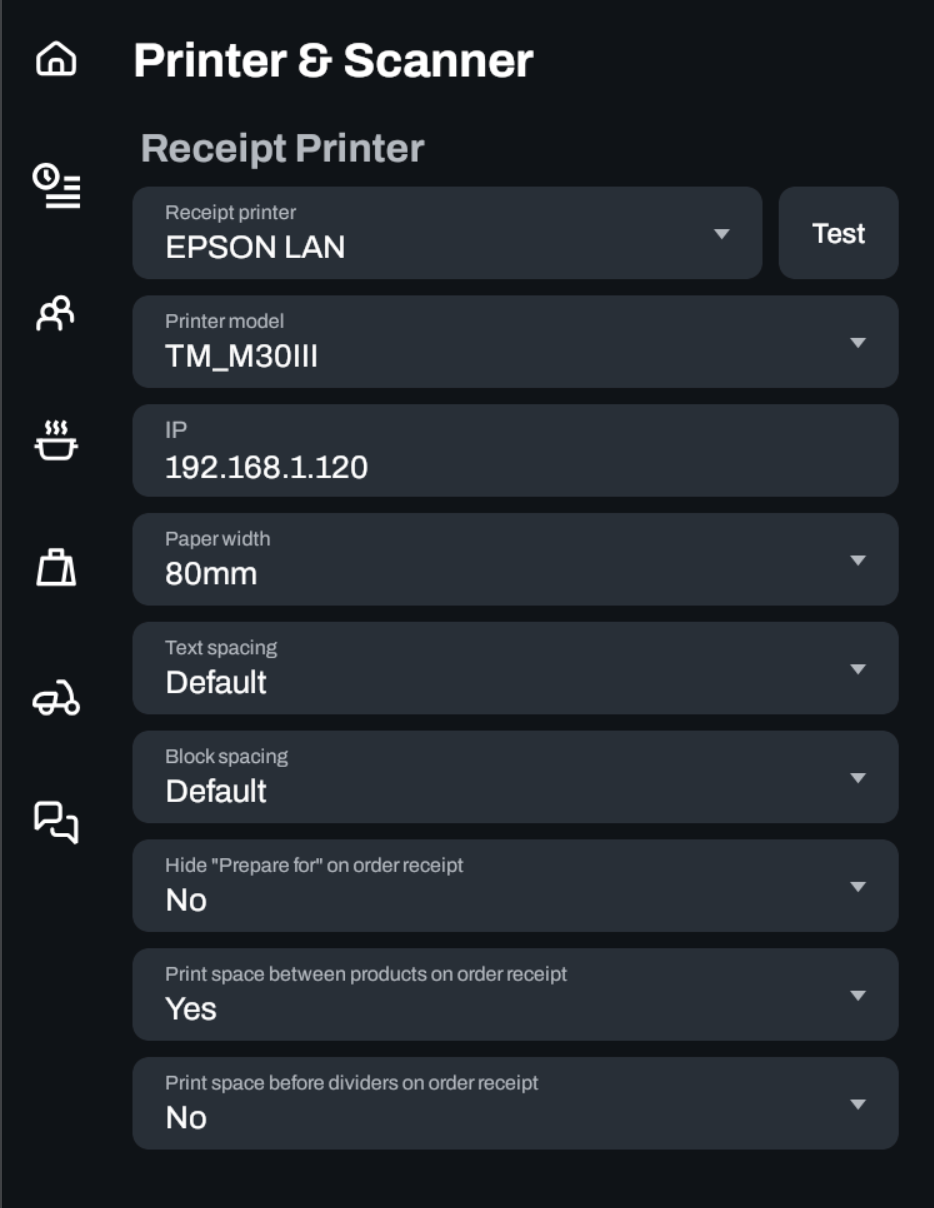Screen dimensions: 934x1208
Task: Open the chat messages icon
Action: 56,822
